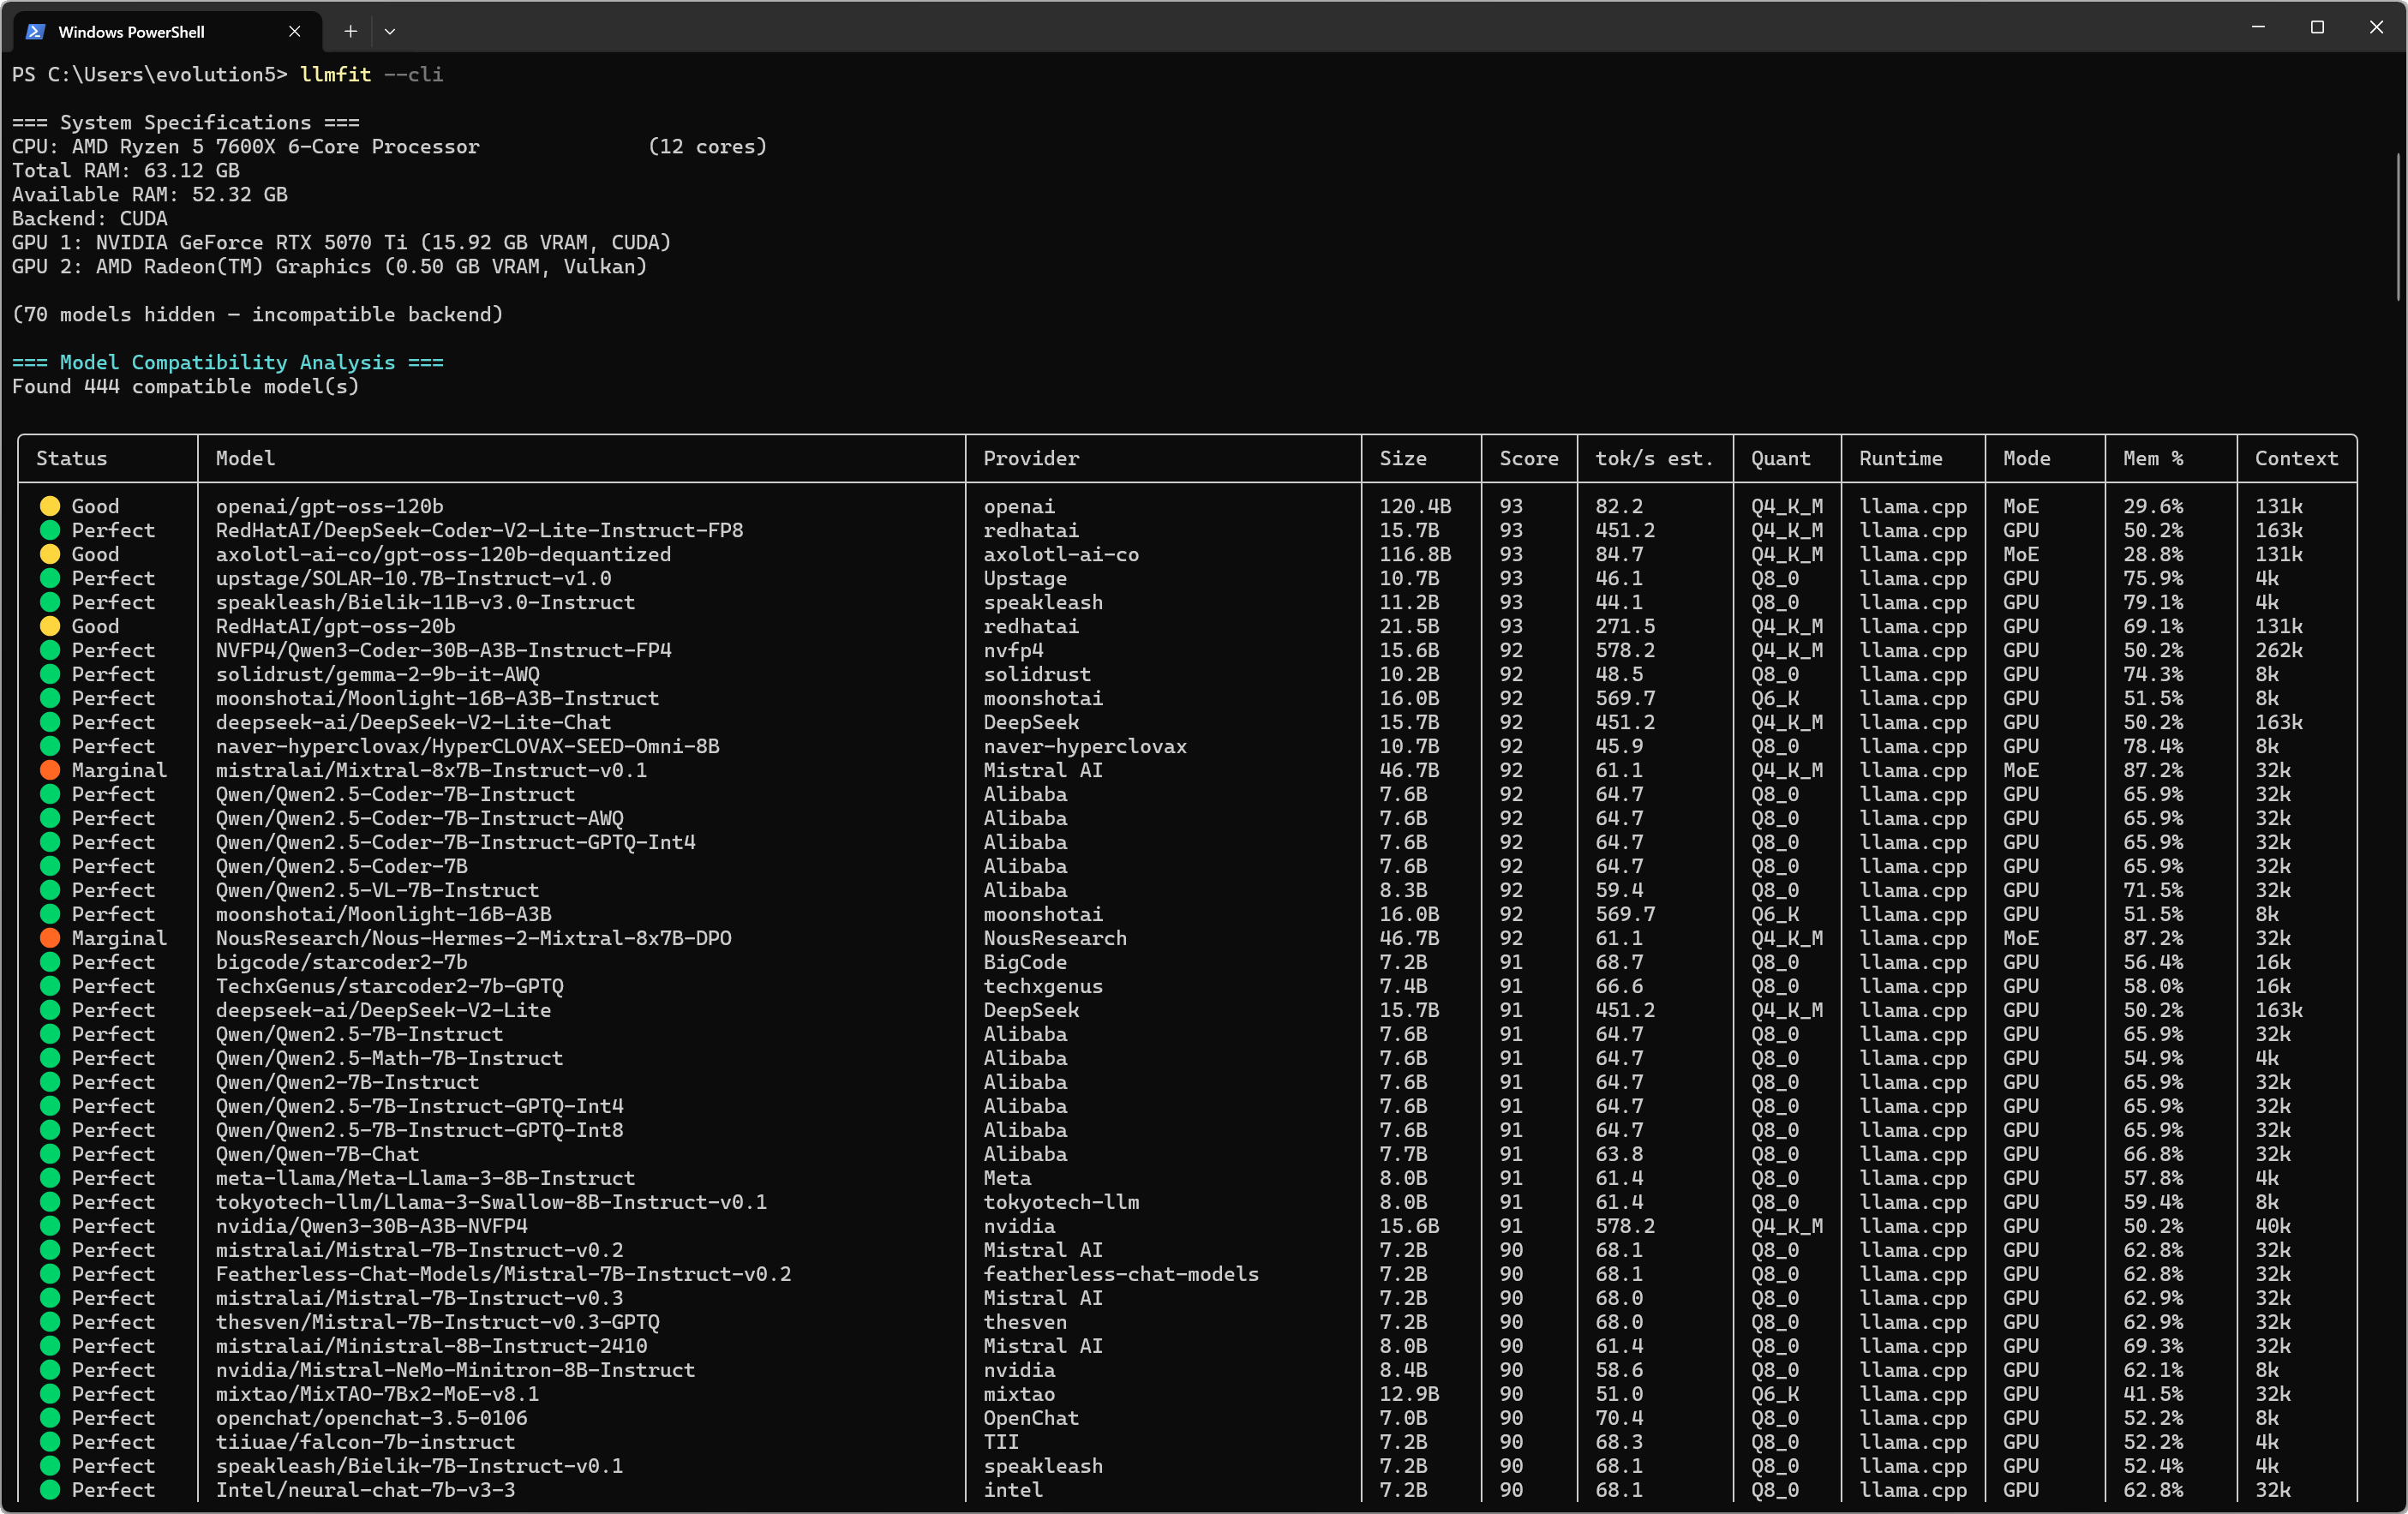The width and height of the screenshot is (2408, 1514).
Task: Click the yellow dot next to RedHatAI/gpt-oss-20b
Action: [50, 627]
